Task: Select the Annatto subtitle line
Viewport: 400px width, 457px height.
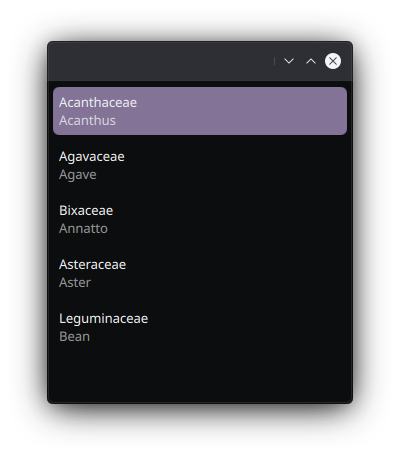Action: (x=83, y=229)
